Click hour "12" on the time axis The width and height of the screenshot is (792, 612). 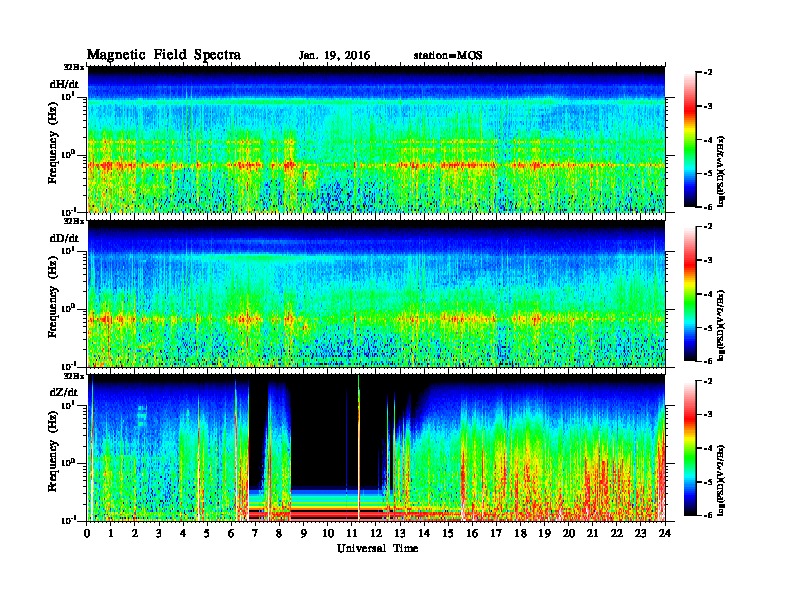point(376,534)
